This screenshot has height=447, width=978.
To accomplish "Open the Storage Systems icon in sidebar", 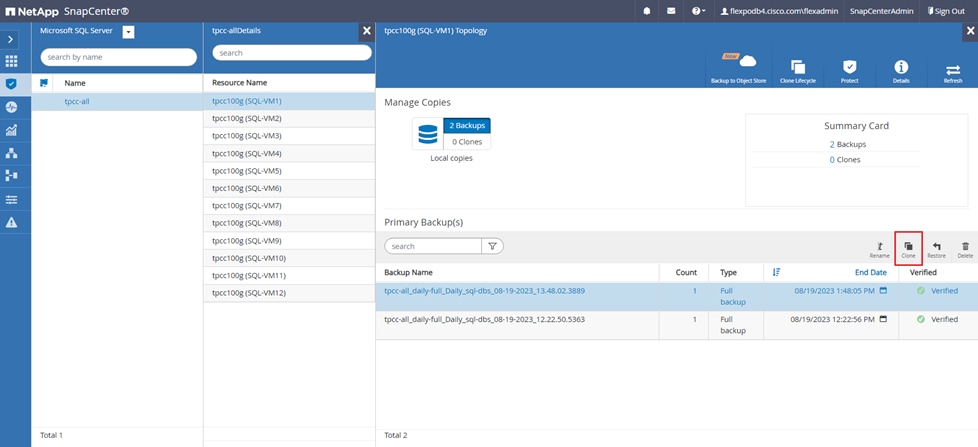I will coord(11,176).
